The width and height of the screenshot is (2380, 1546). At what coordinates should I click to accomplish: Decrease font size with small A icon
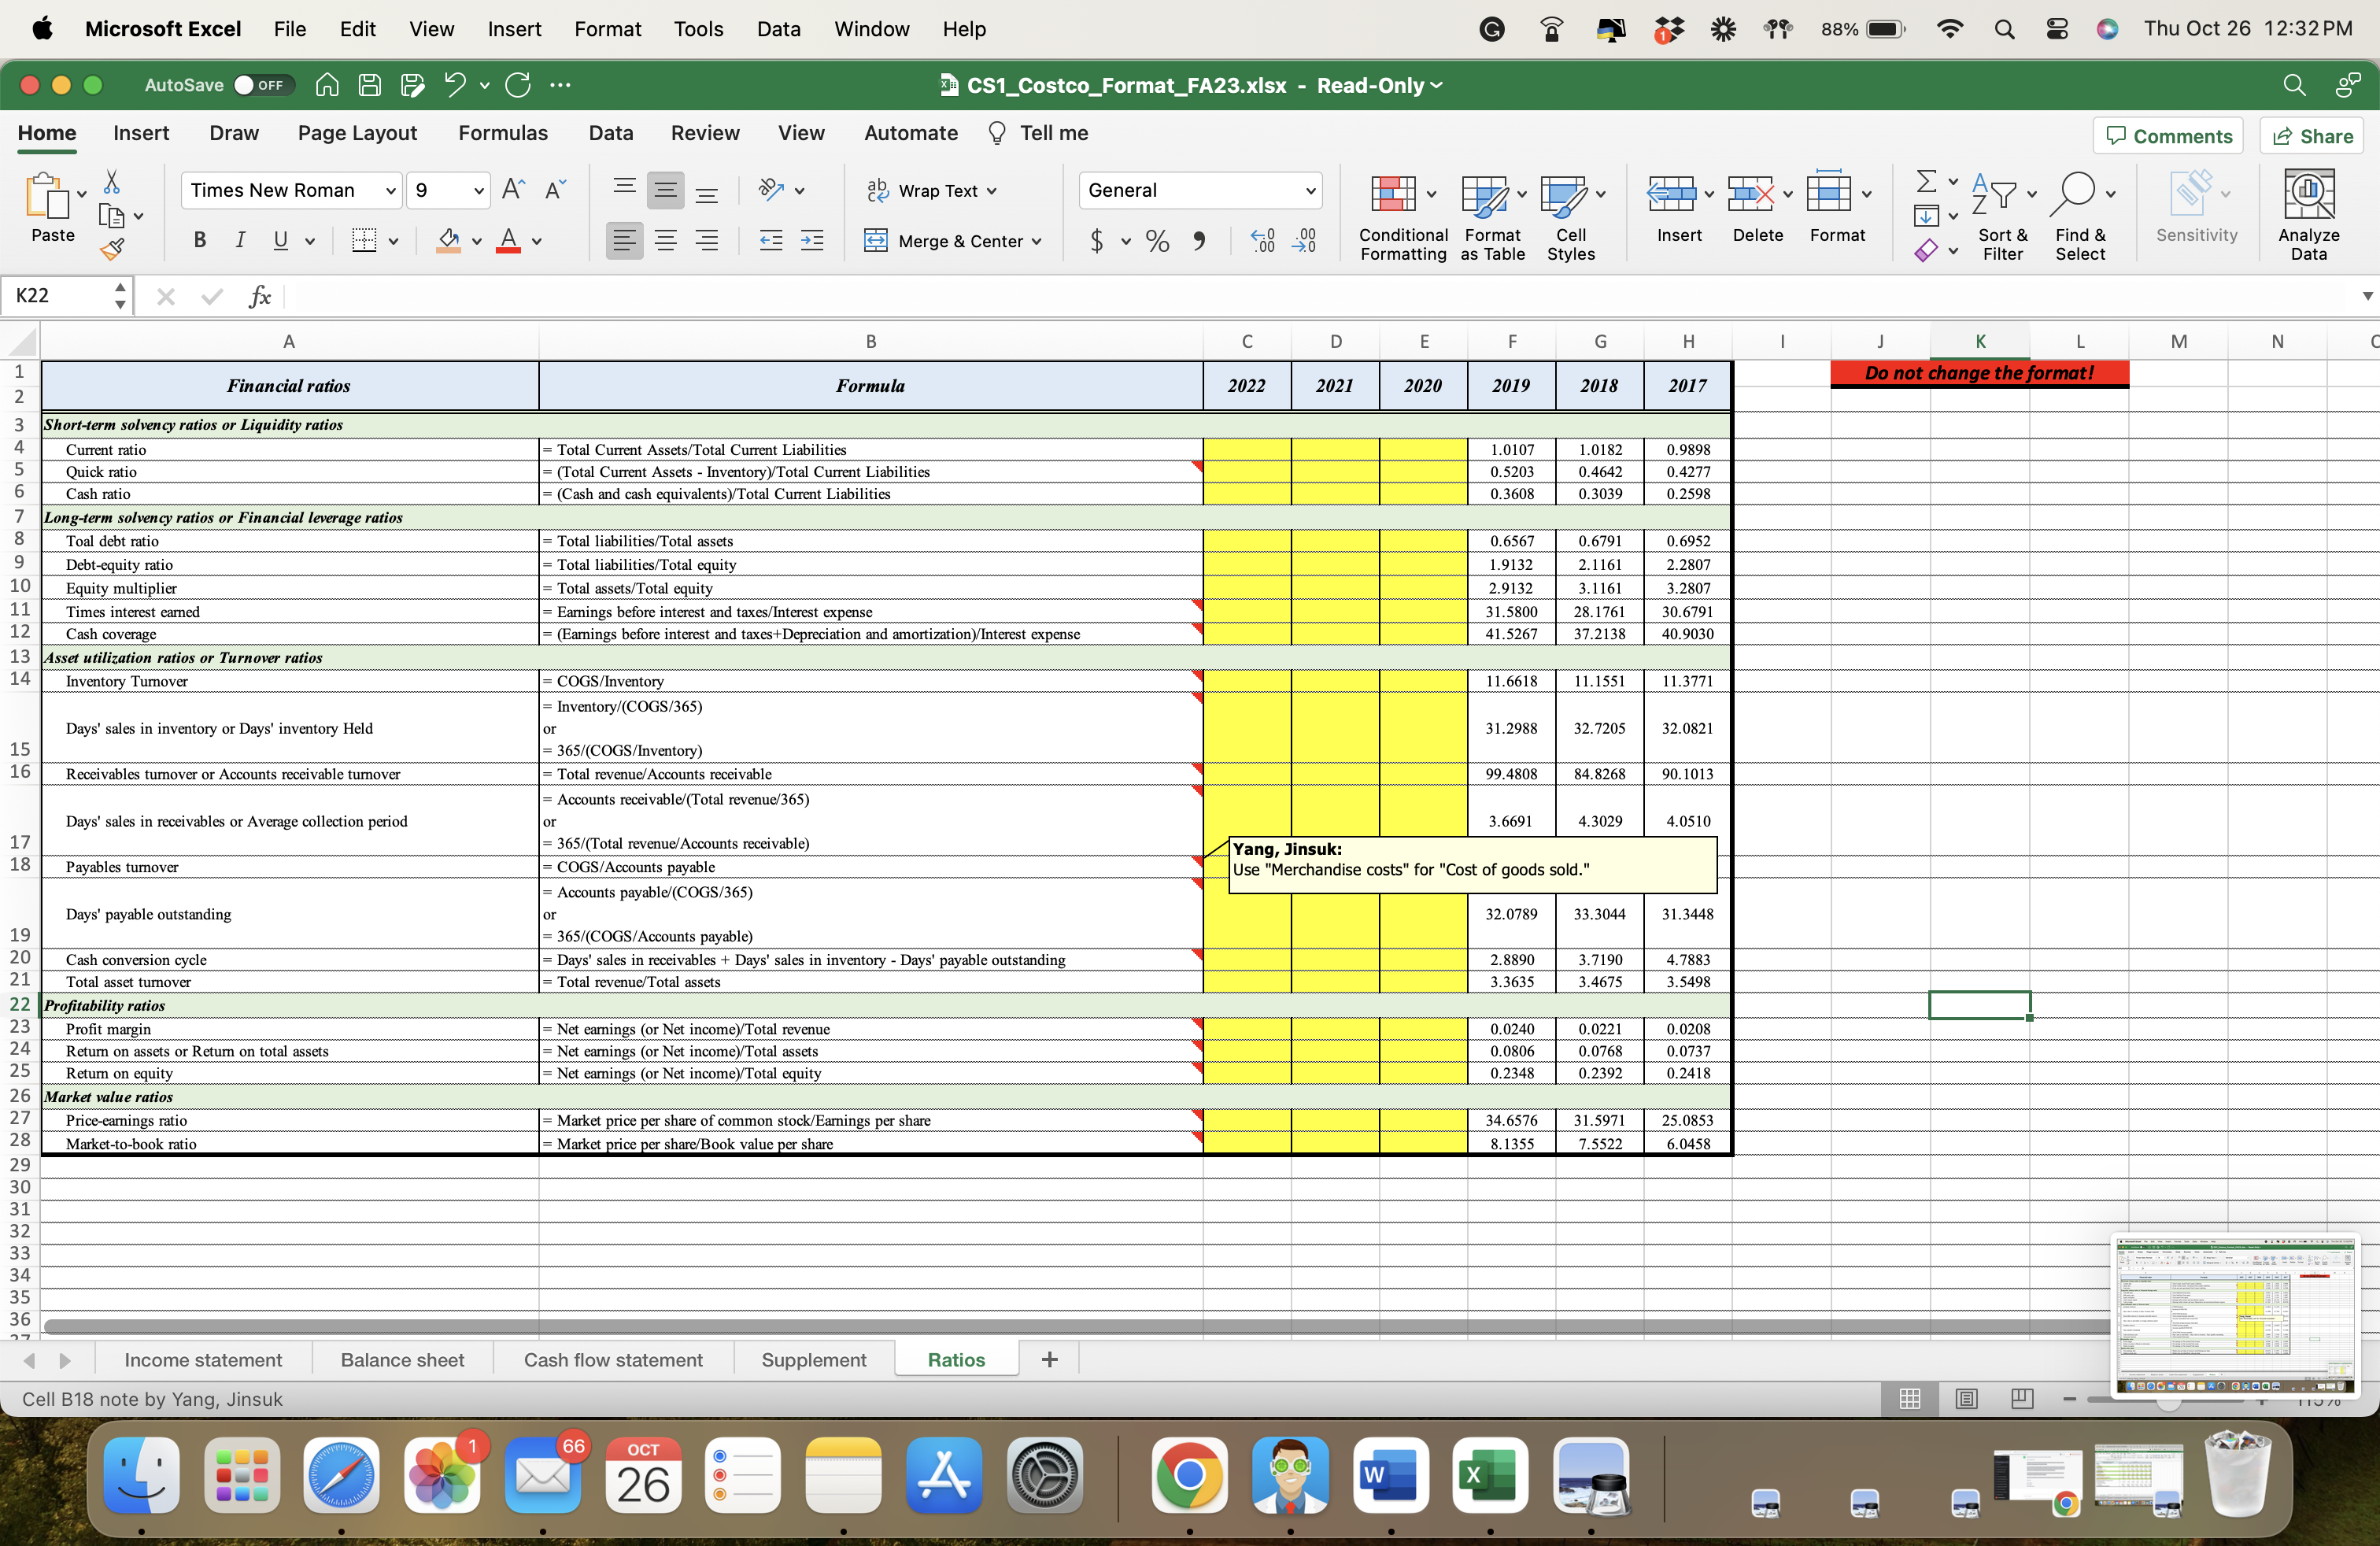(555, 190)
